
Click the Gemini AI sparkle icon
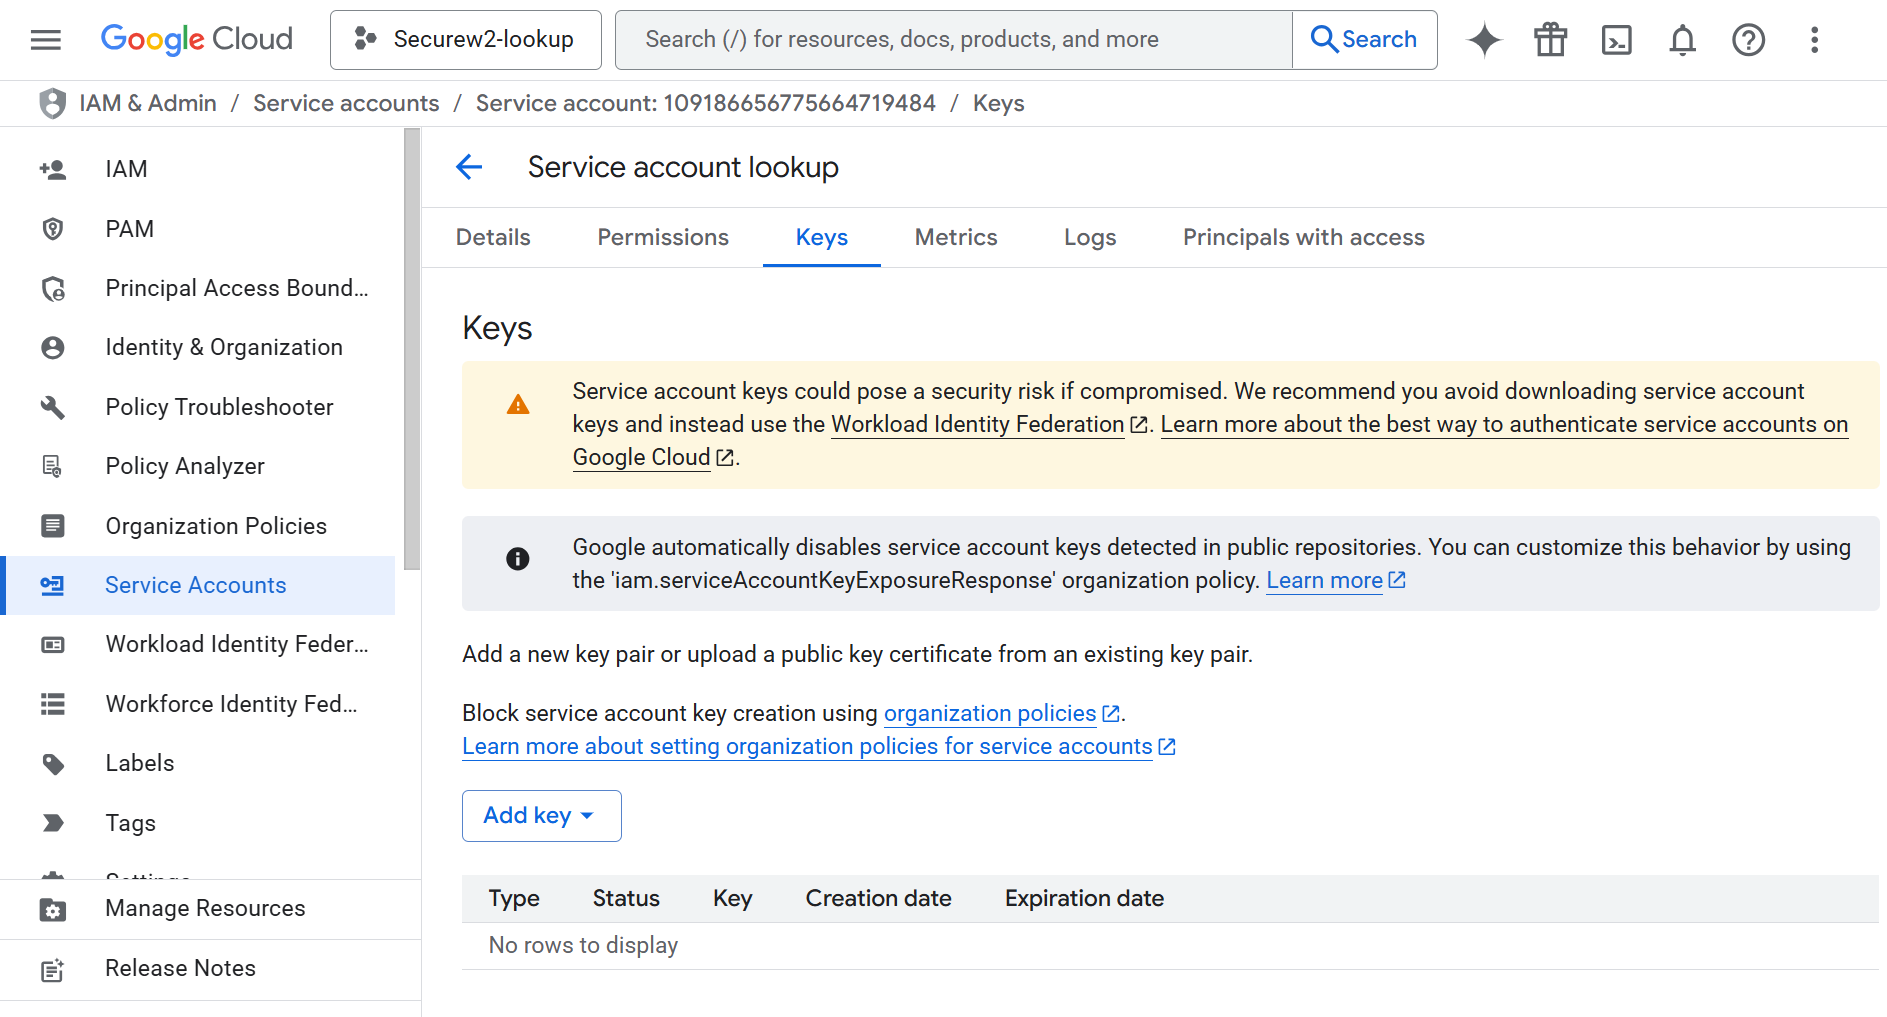1484,40
